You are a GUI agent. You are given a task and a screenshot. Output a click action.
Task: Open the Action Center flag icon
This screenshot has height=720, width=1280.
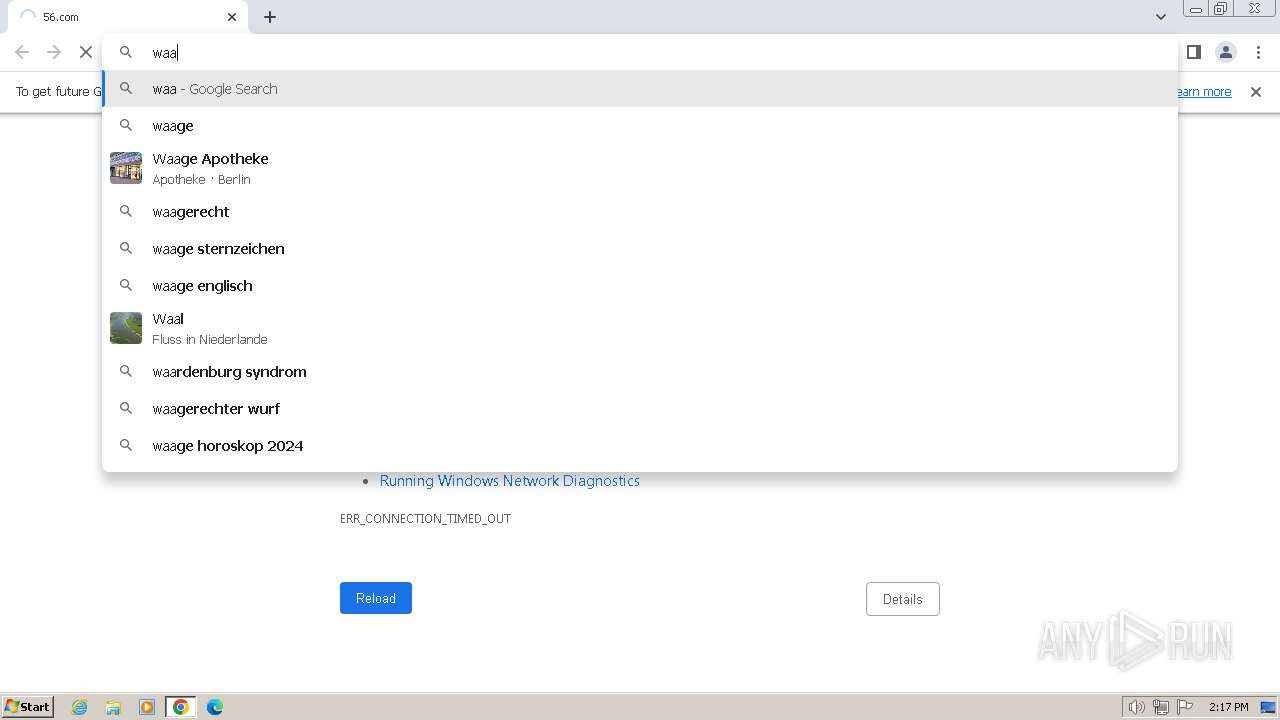pyautogui.click(x=1185, y=707)
